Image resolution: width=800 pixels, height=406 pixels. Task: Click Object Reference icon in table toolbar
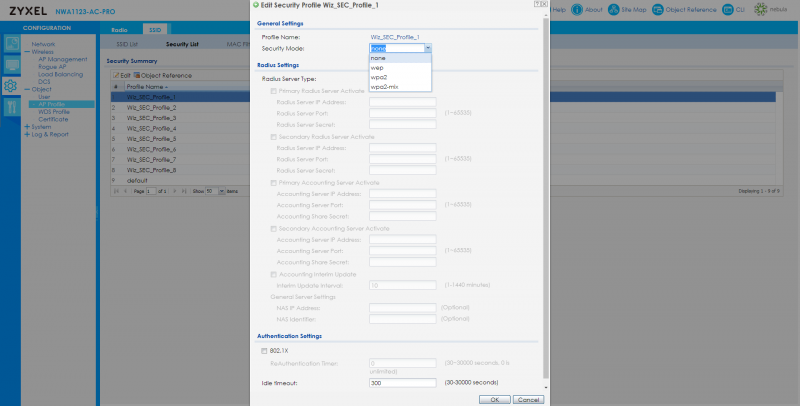[x=137, y=75]
